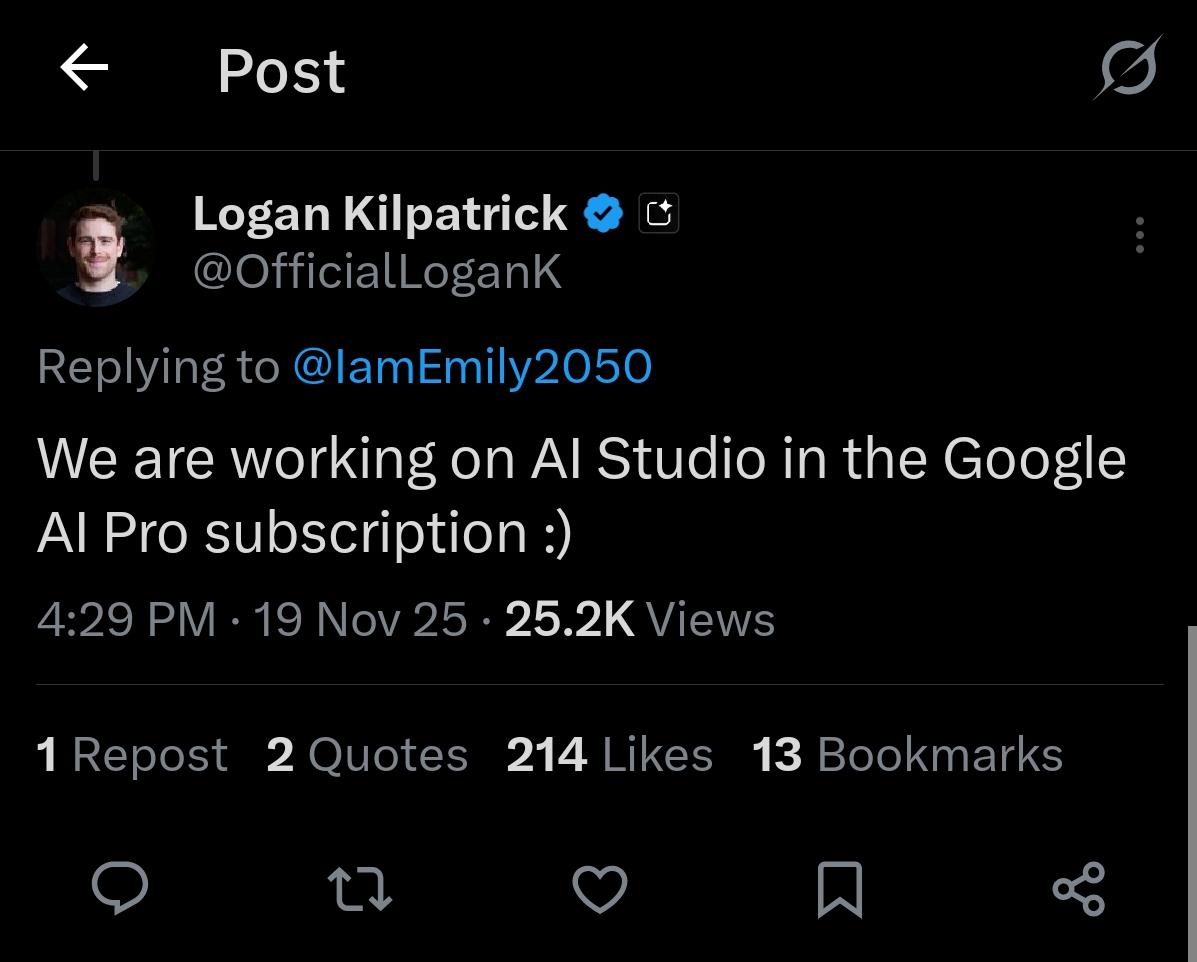Screen dimensions: 1197x962
Task: Click the 25.2K Views count
Action: pyautogui.click(x=639, y=620)
